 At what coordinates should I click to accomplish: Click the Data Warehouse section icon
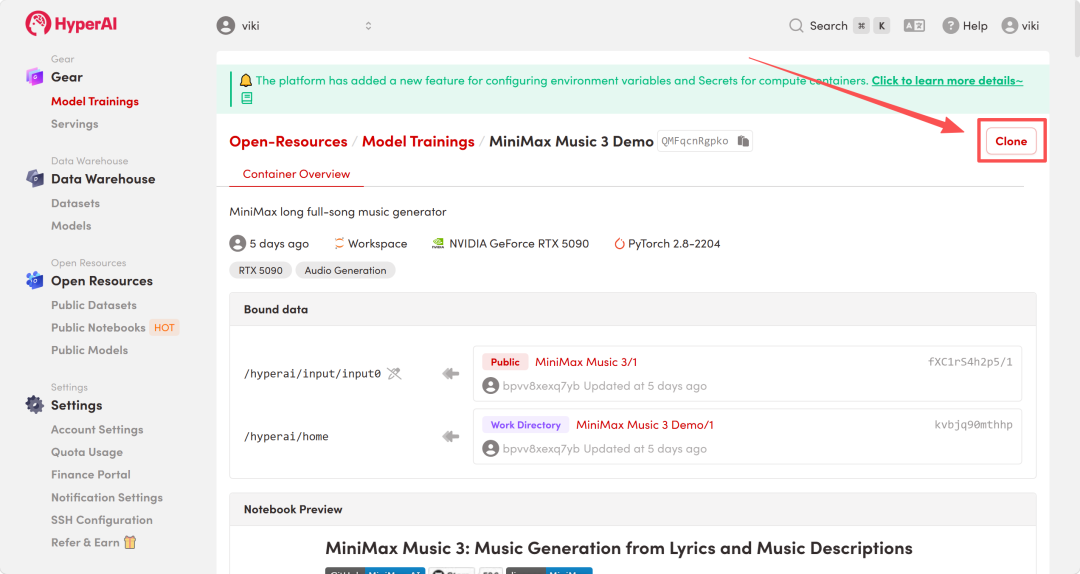click(x=34, y=178)
